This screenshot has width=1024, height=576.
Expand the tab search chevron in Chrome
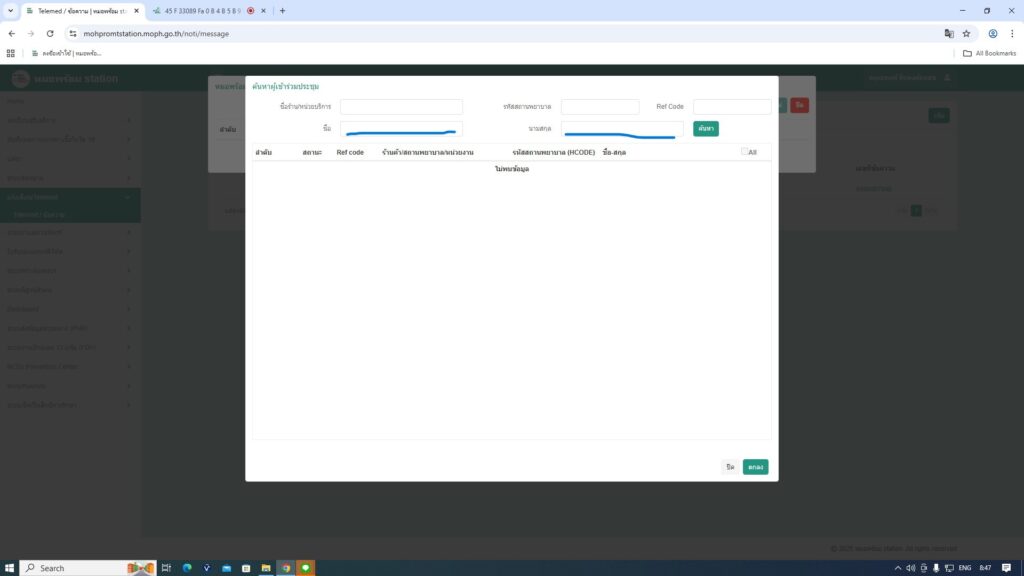pos(10,11)
